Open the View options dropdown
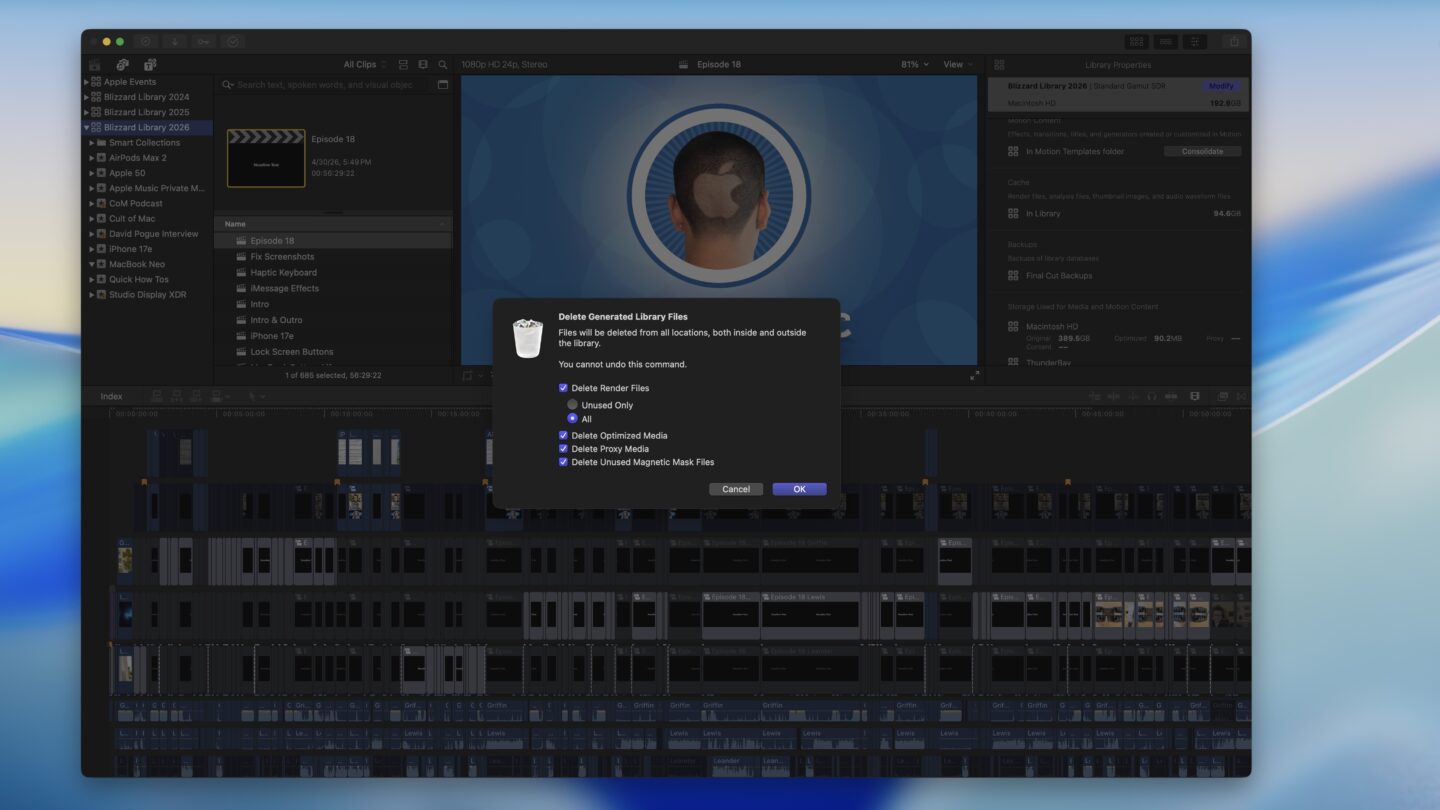 [958, 65]
